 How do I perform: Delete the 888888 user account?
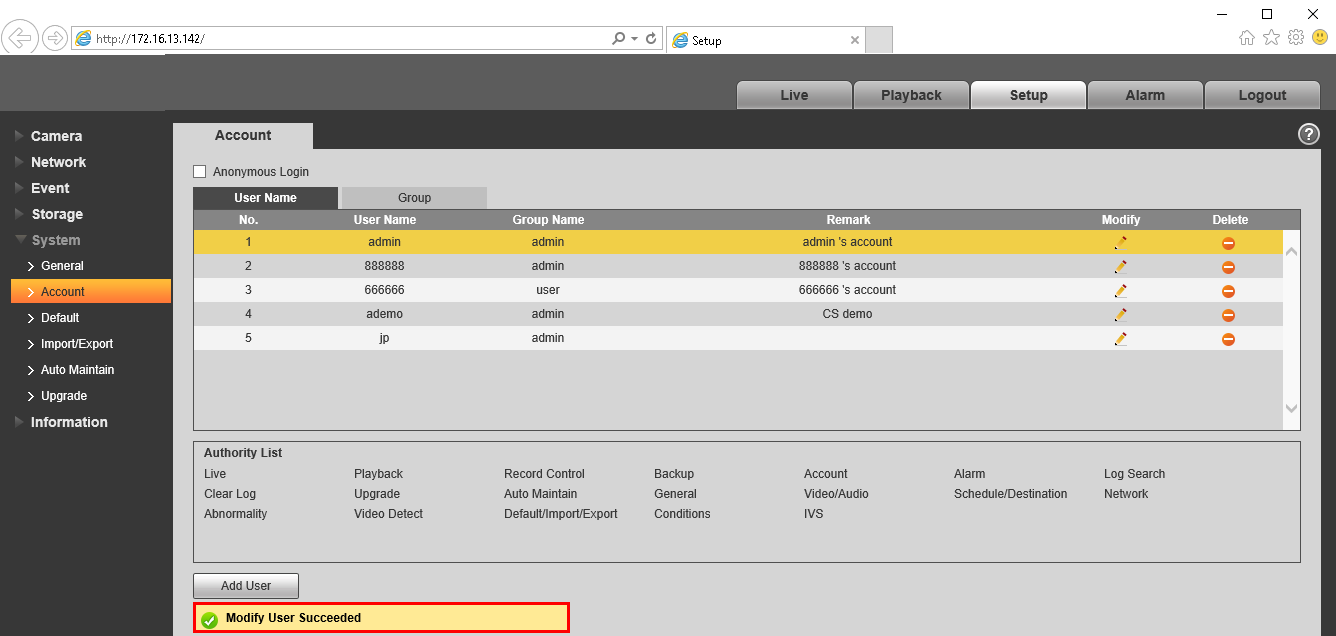pyautogui.click(x=1228, y=267)
